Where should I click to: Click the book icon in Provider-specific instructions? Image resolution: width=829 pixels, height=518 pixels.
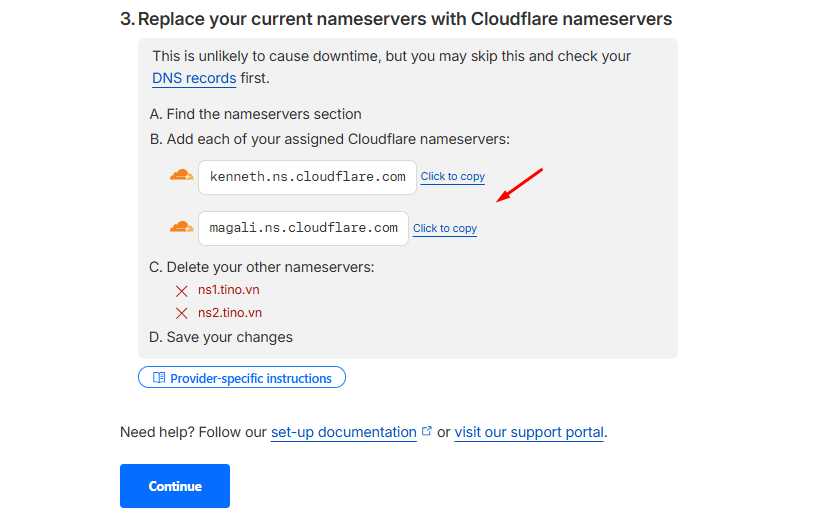click(x=159, y=377)
